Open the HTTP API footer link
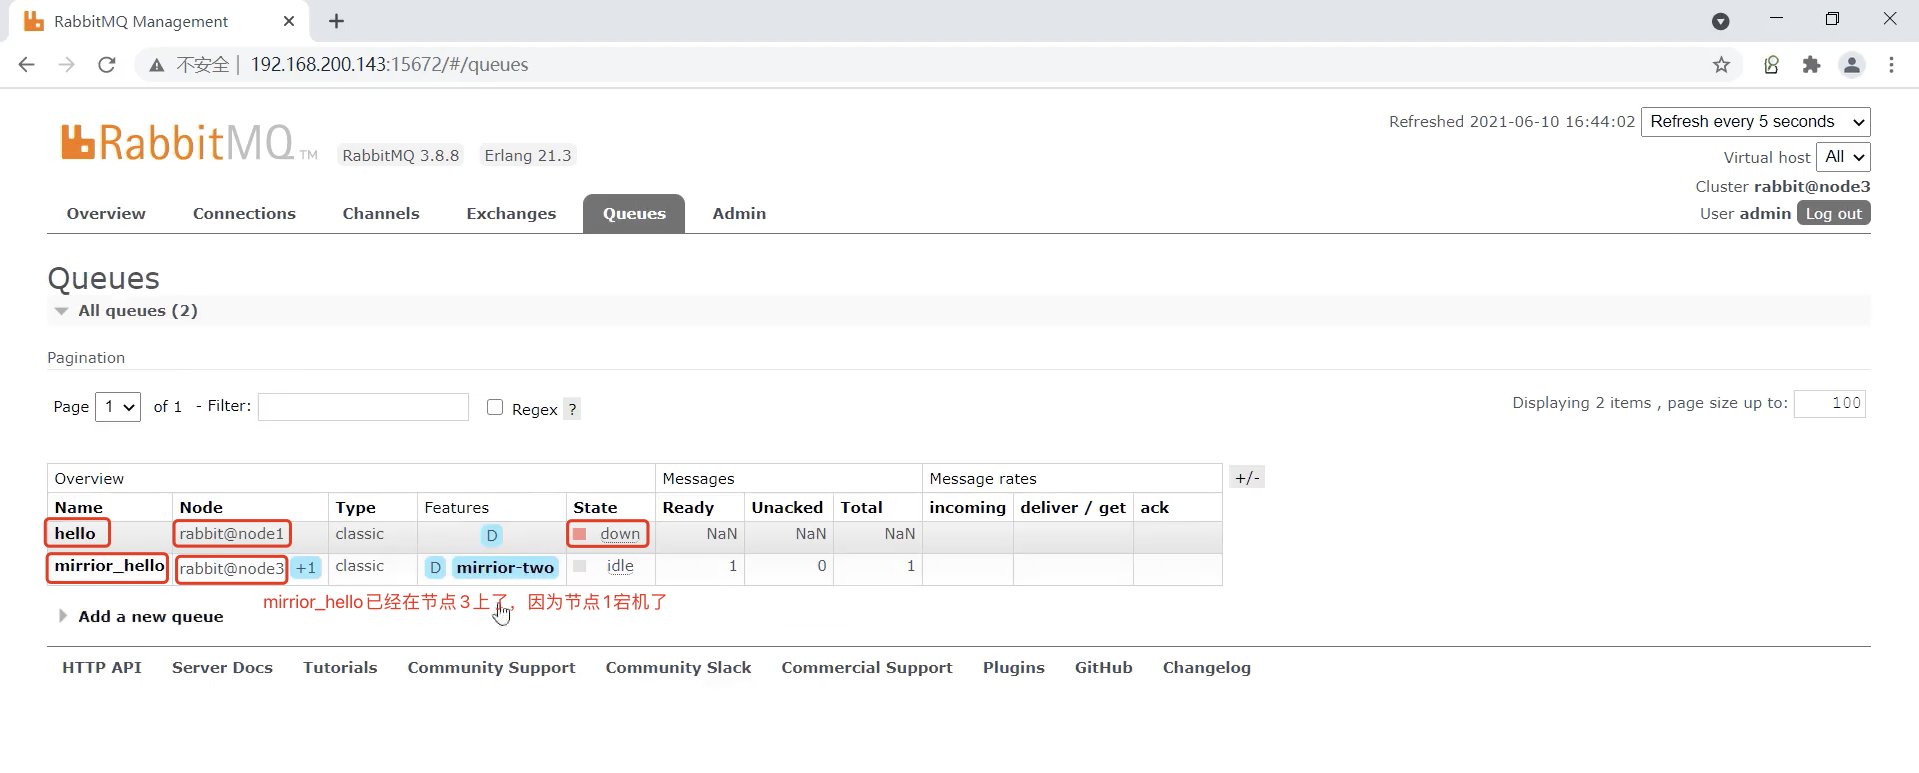 click(x=102, y=668)
